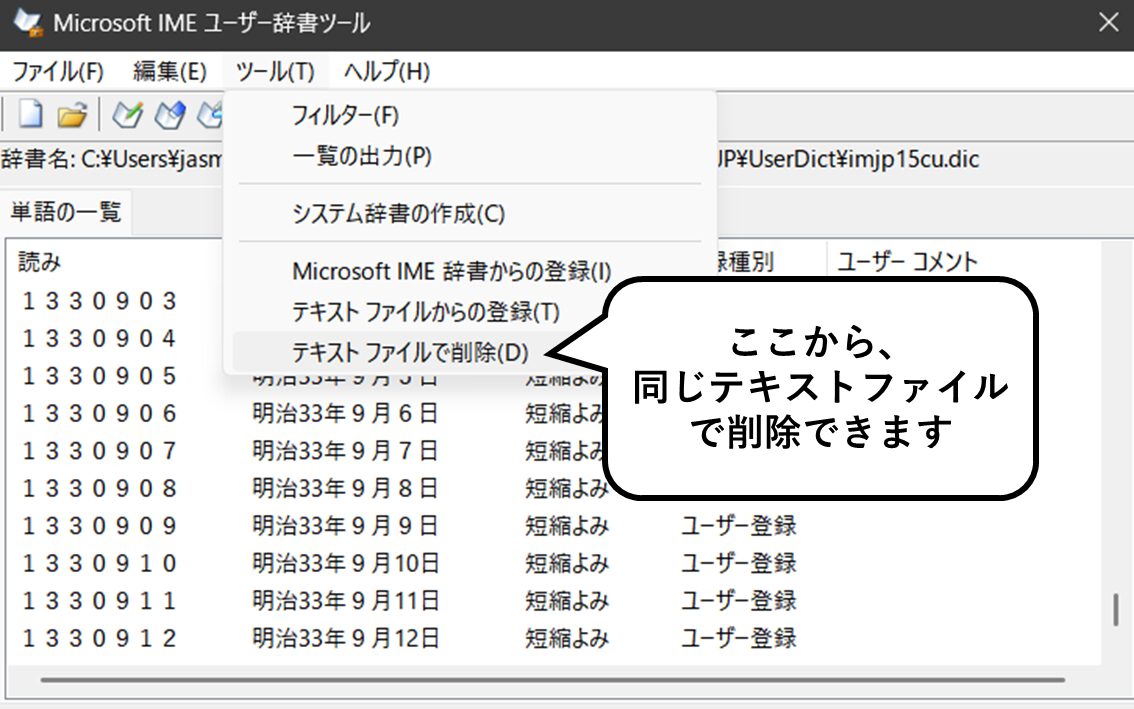1134x709 pixels.
Task: Close the ツール(T) menu
Action: coord(275,72)
